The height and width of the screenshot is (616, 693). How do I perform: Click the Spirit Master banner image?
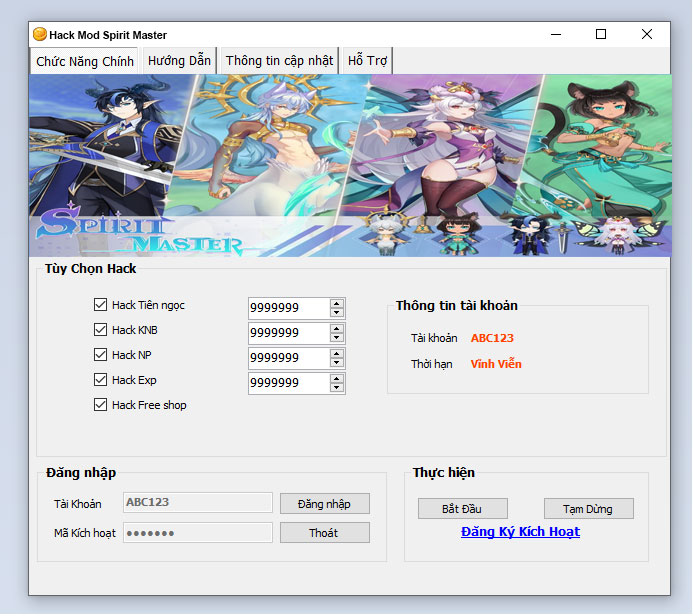coord(350,165)
